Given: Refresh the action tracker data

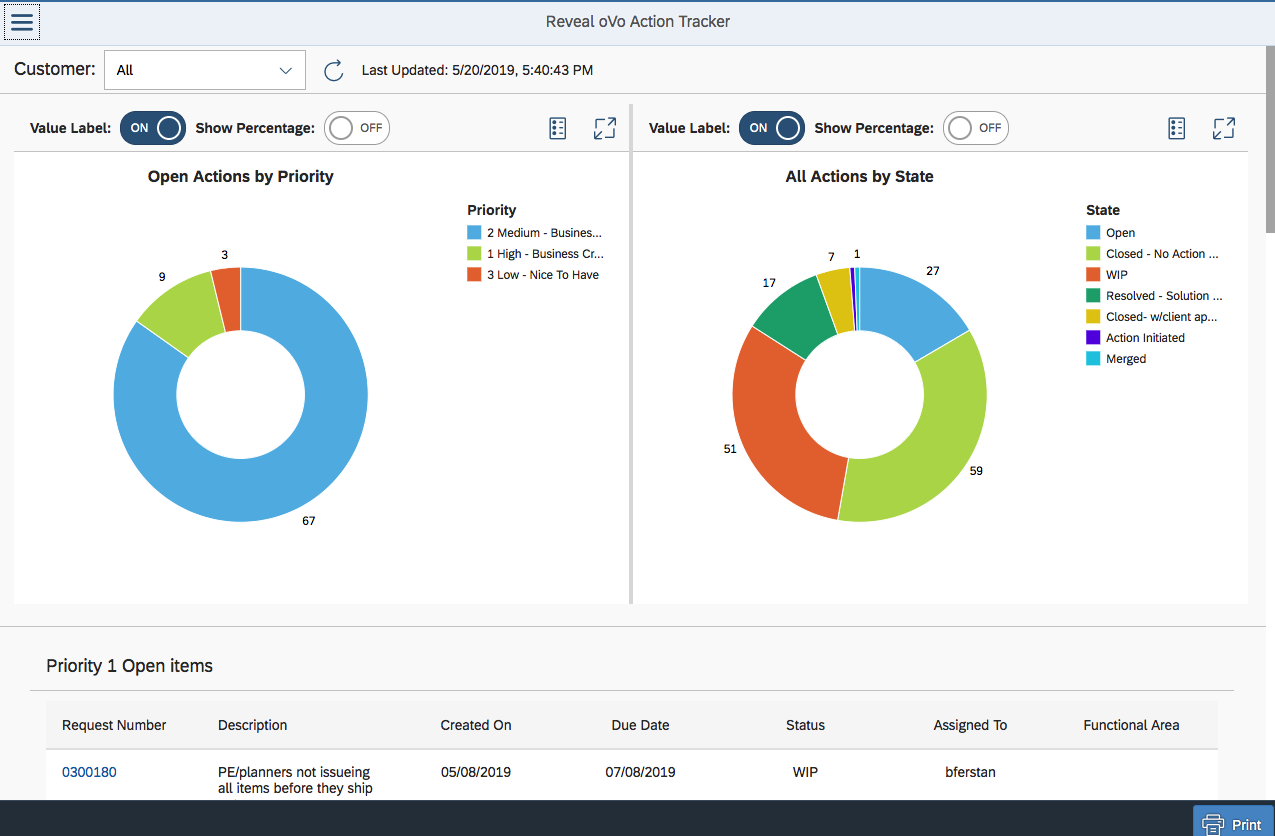Looking at the screenshot, I should (x=333, y=70).
